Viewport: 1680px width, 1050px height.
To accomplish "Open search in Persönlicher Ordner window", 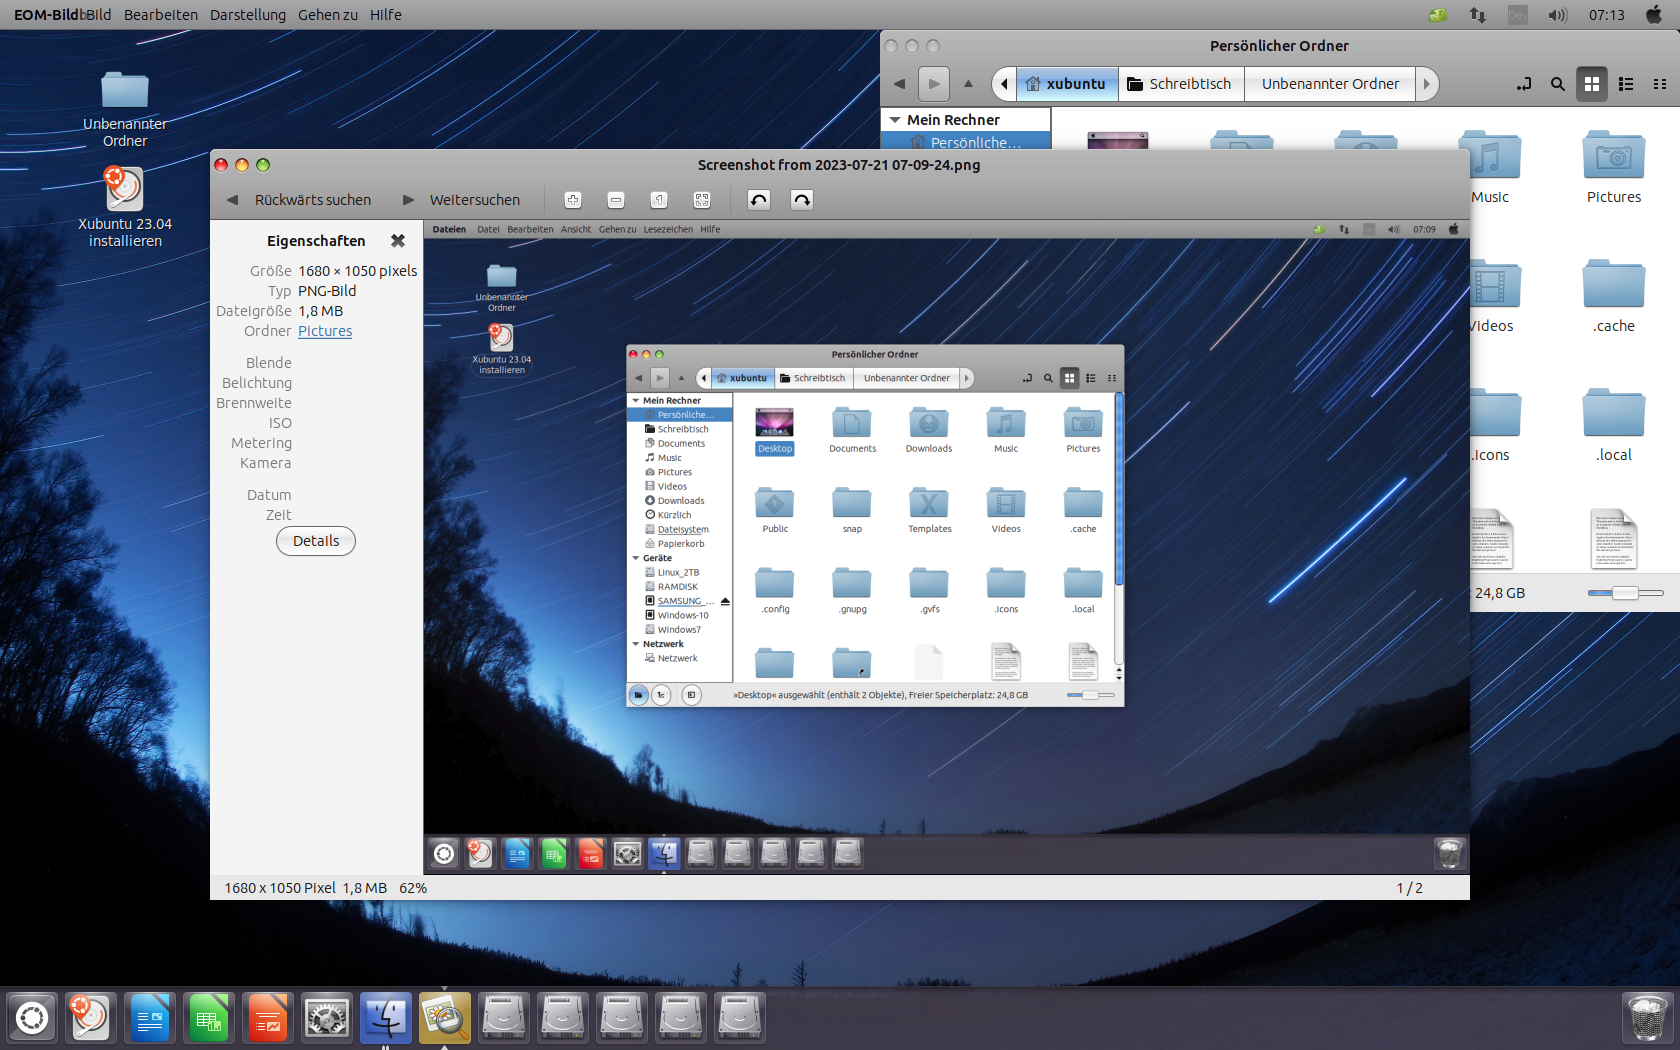I will coord(1557,84).
